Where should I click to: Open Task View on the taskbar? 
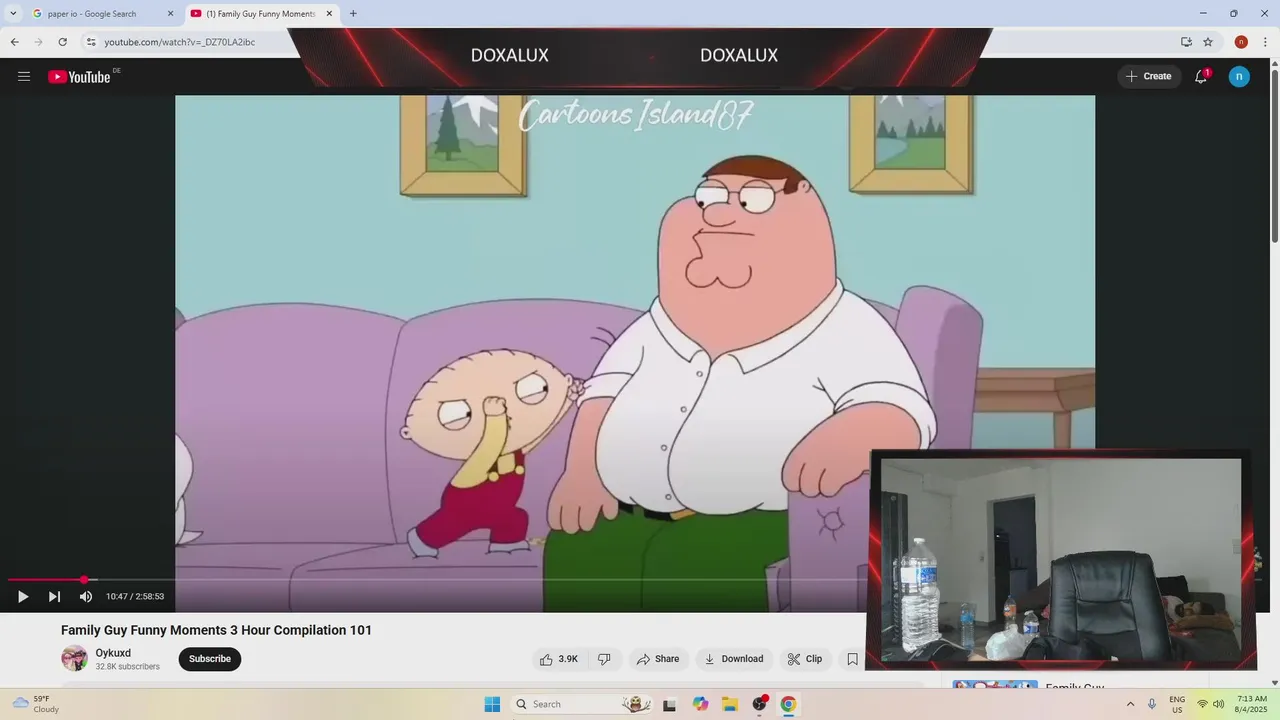(669, 704)
